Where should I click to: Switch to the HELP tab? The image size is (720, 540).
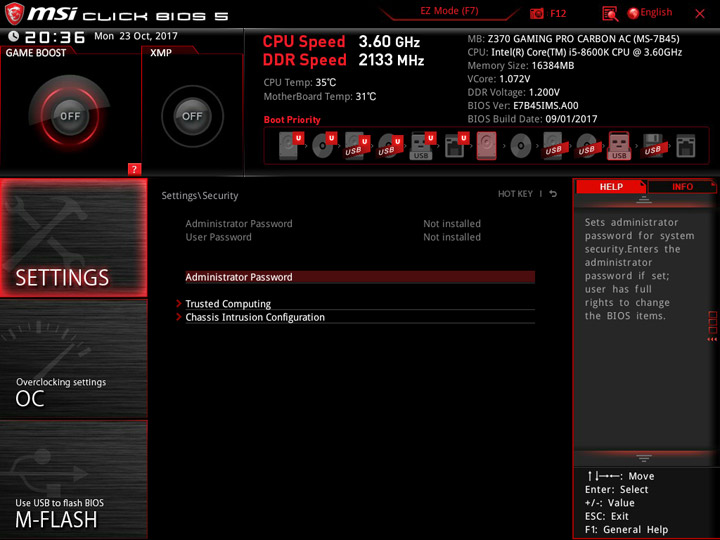coord(611,186)
